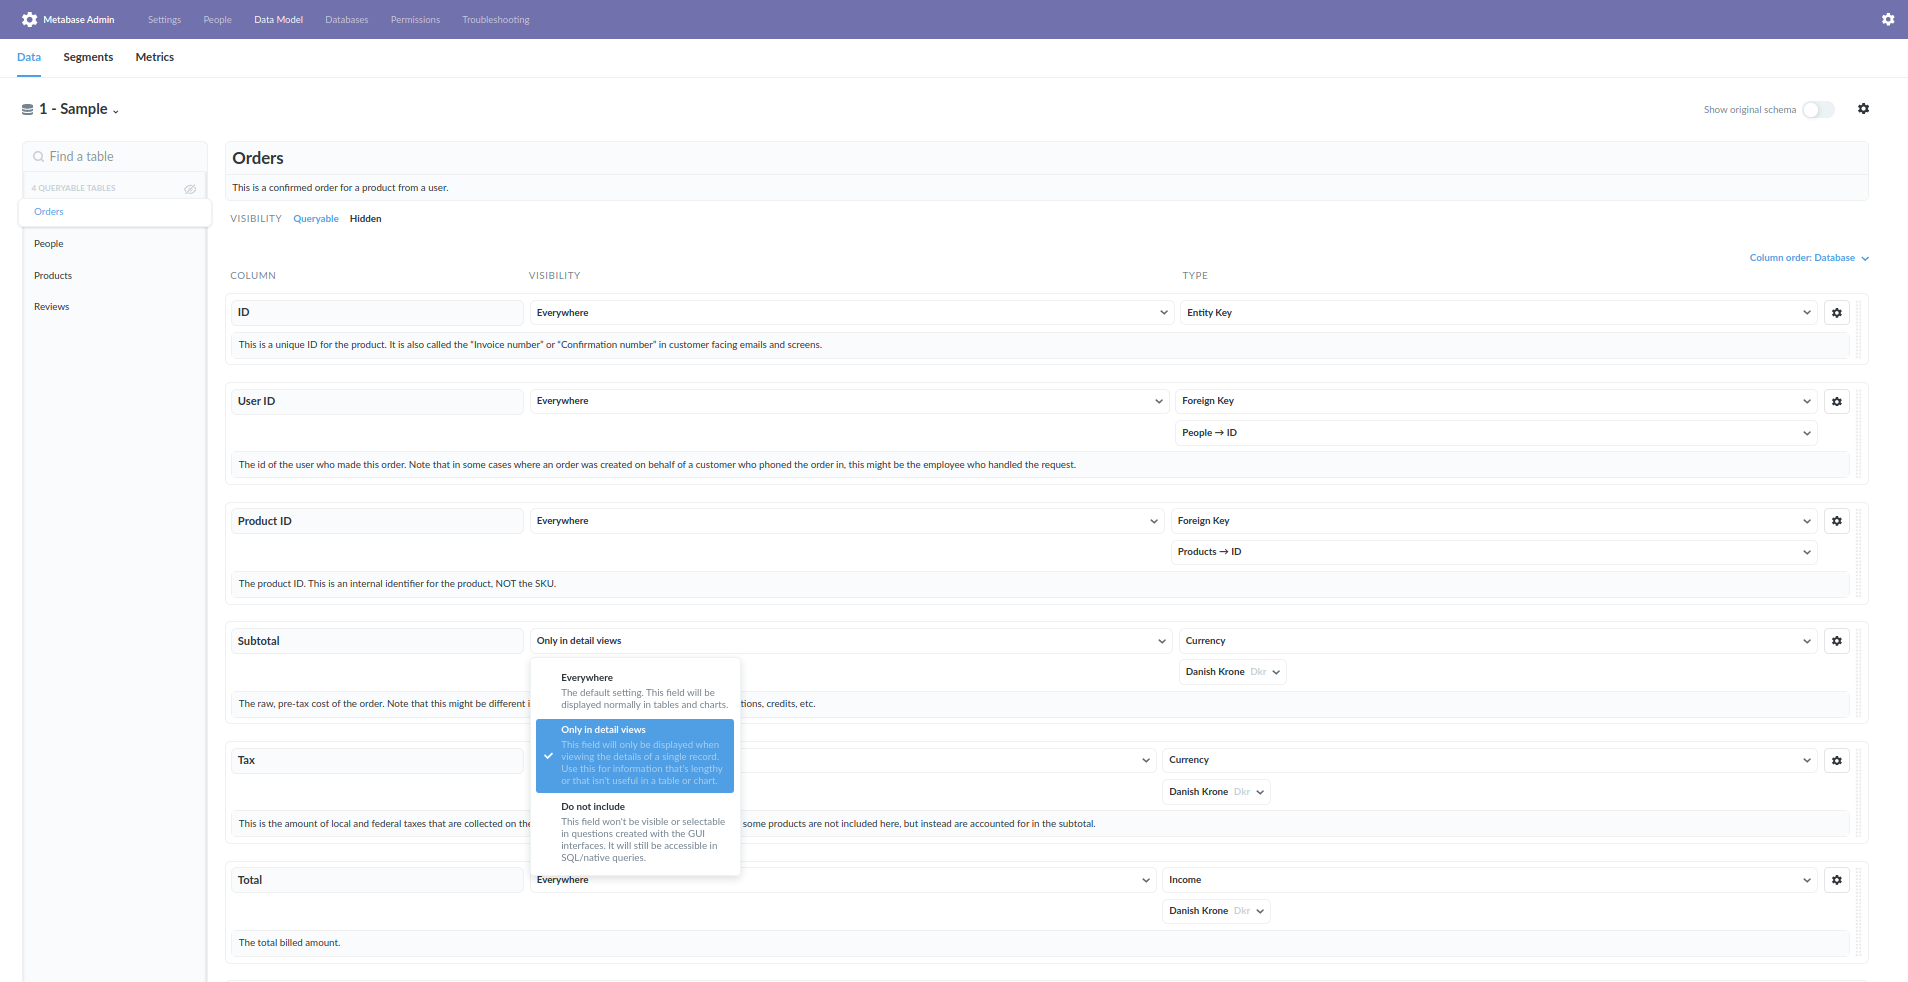Image resolution: width=1908 pixels, height=982 pixels.
Task: Click the gear icon beside Show original schema
Action: (1862, 109)
